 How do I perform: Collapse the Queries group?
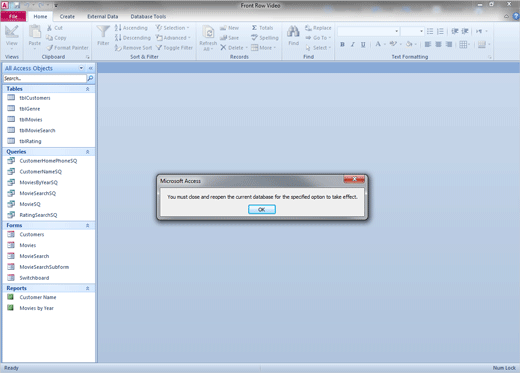point(87,152)
